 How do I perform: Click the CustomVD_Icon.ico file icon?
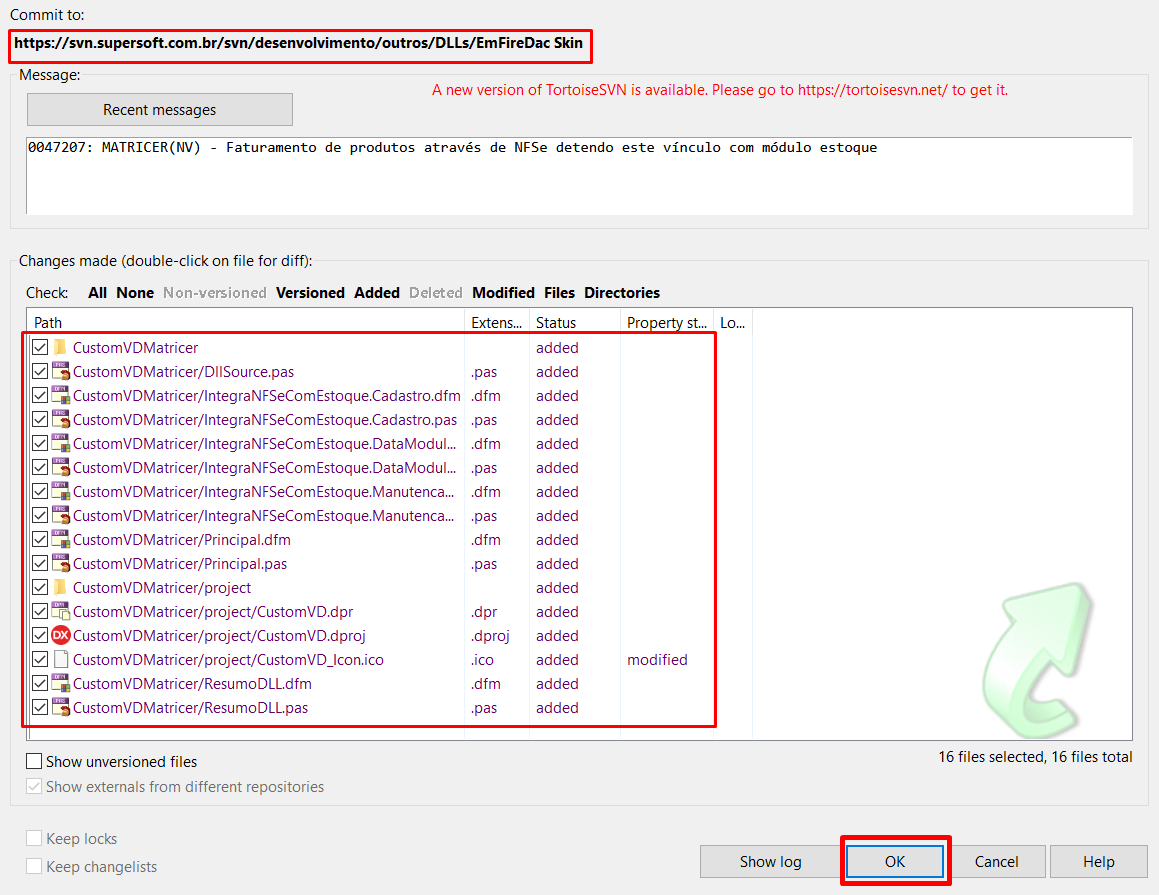click(60, 660)
